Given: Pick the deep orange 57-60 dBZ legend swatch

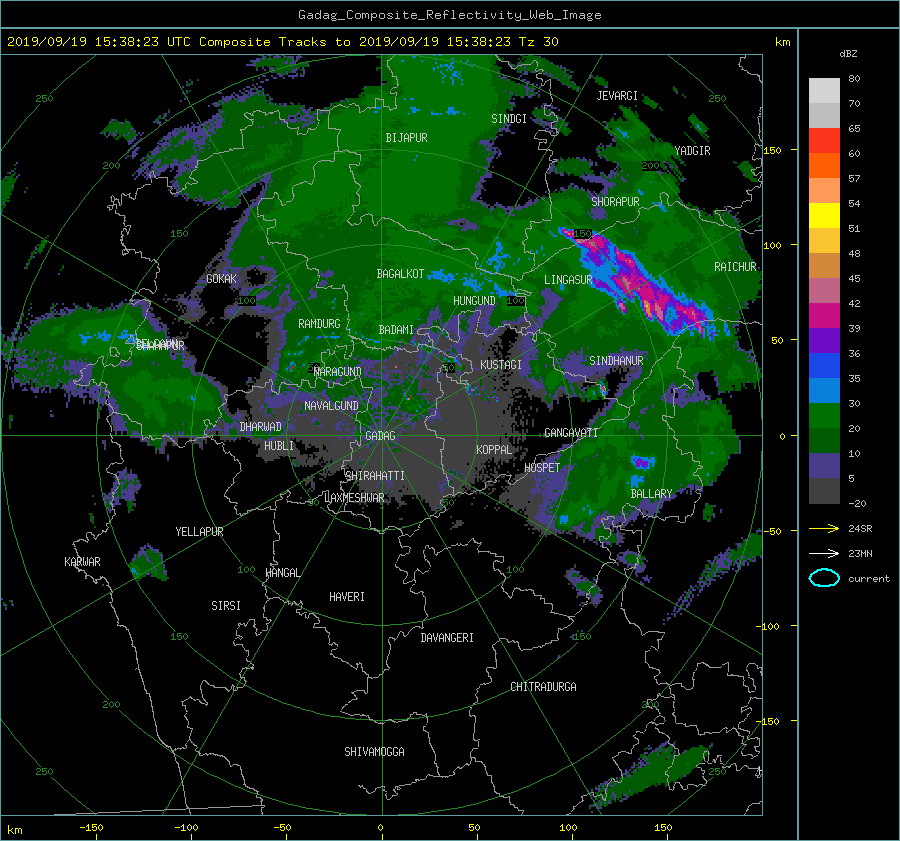Looking at the screenshot, I should coord(824,166).
